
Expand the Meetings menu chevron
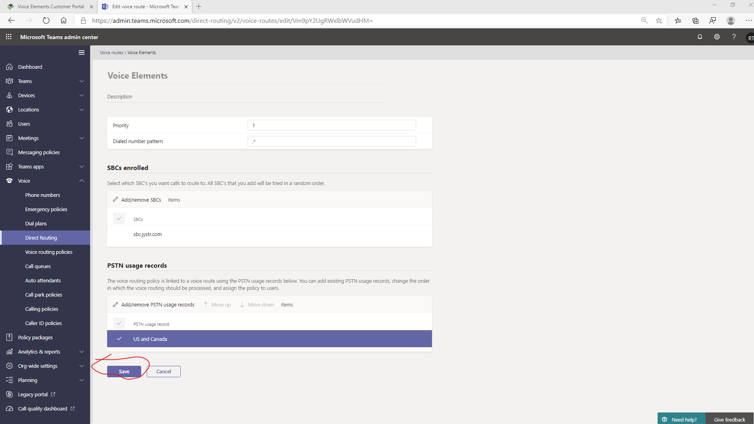click(81, 138)
